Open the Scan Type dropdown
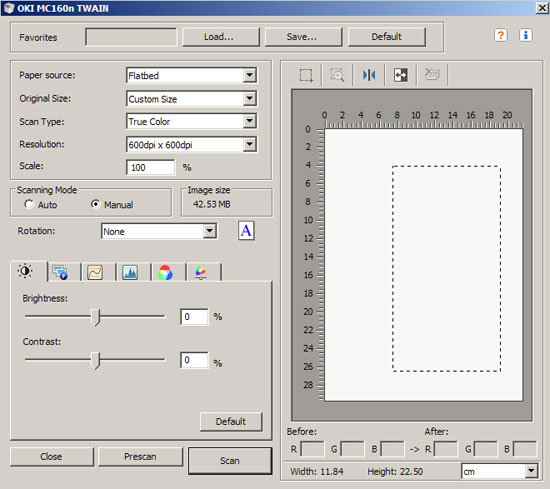Screen dimensions: 550x489 pos(192,121)
